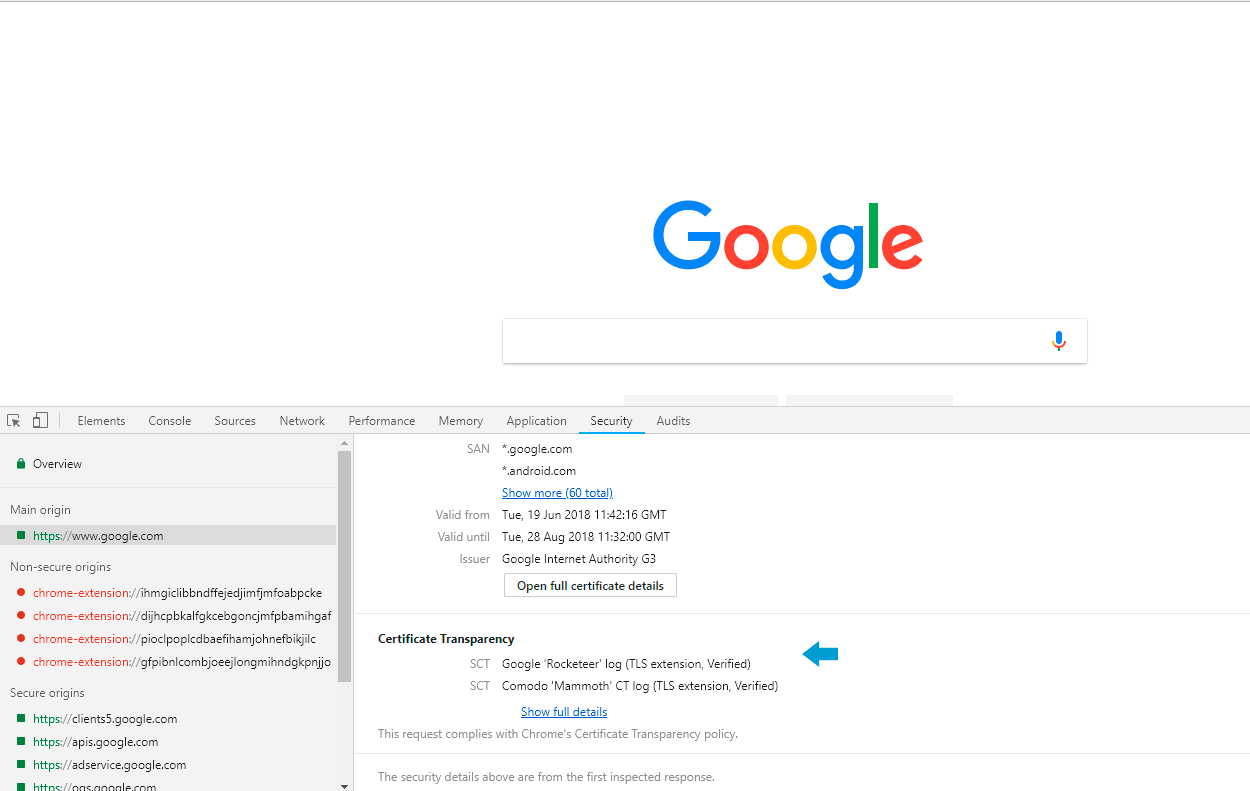Click the Google 'Rocketeer' log SCT entry
This screenshot has width=1250, height=791.
pyautogui.click(x=626, y=664)
